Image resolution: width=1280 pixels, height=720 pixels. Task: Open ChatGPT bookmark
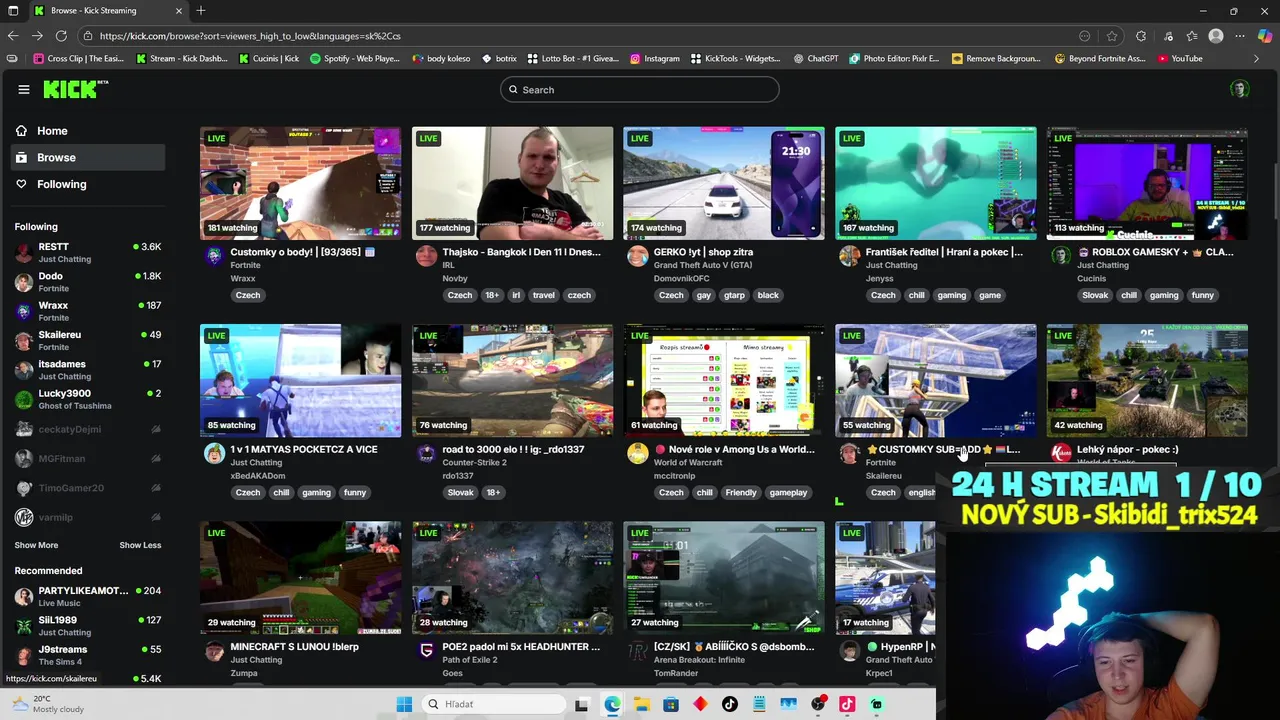(x=815, y=59)
